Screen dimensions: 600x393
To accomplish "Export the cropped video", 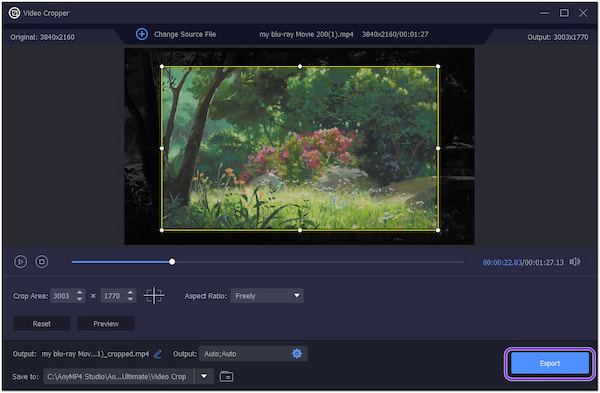I will point(550,363).
